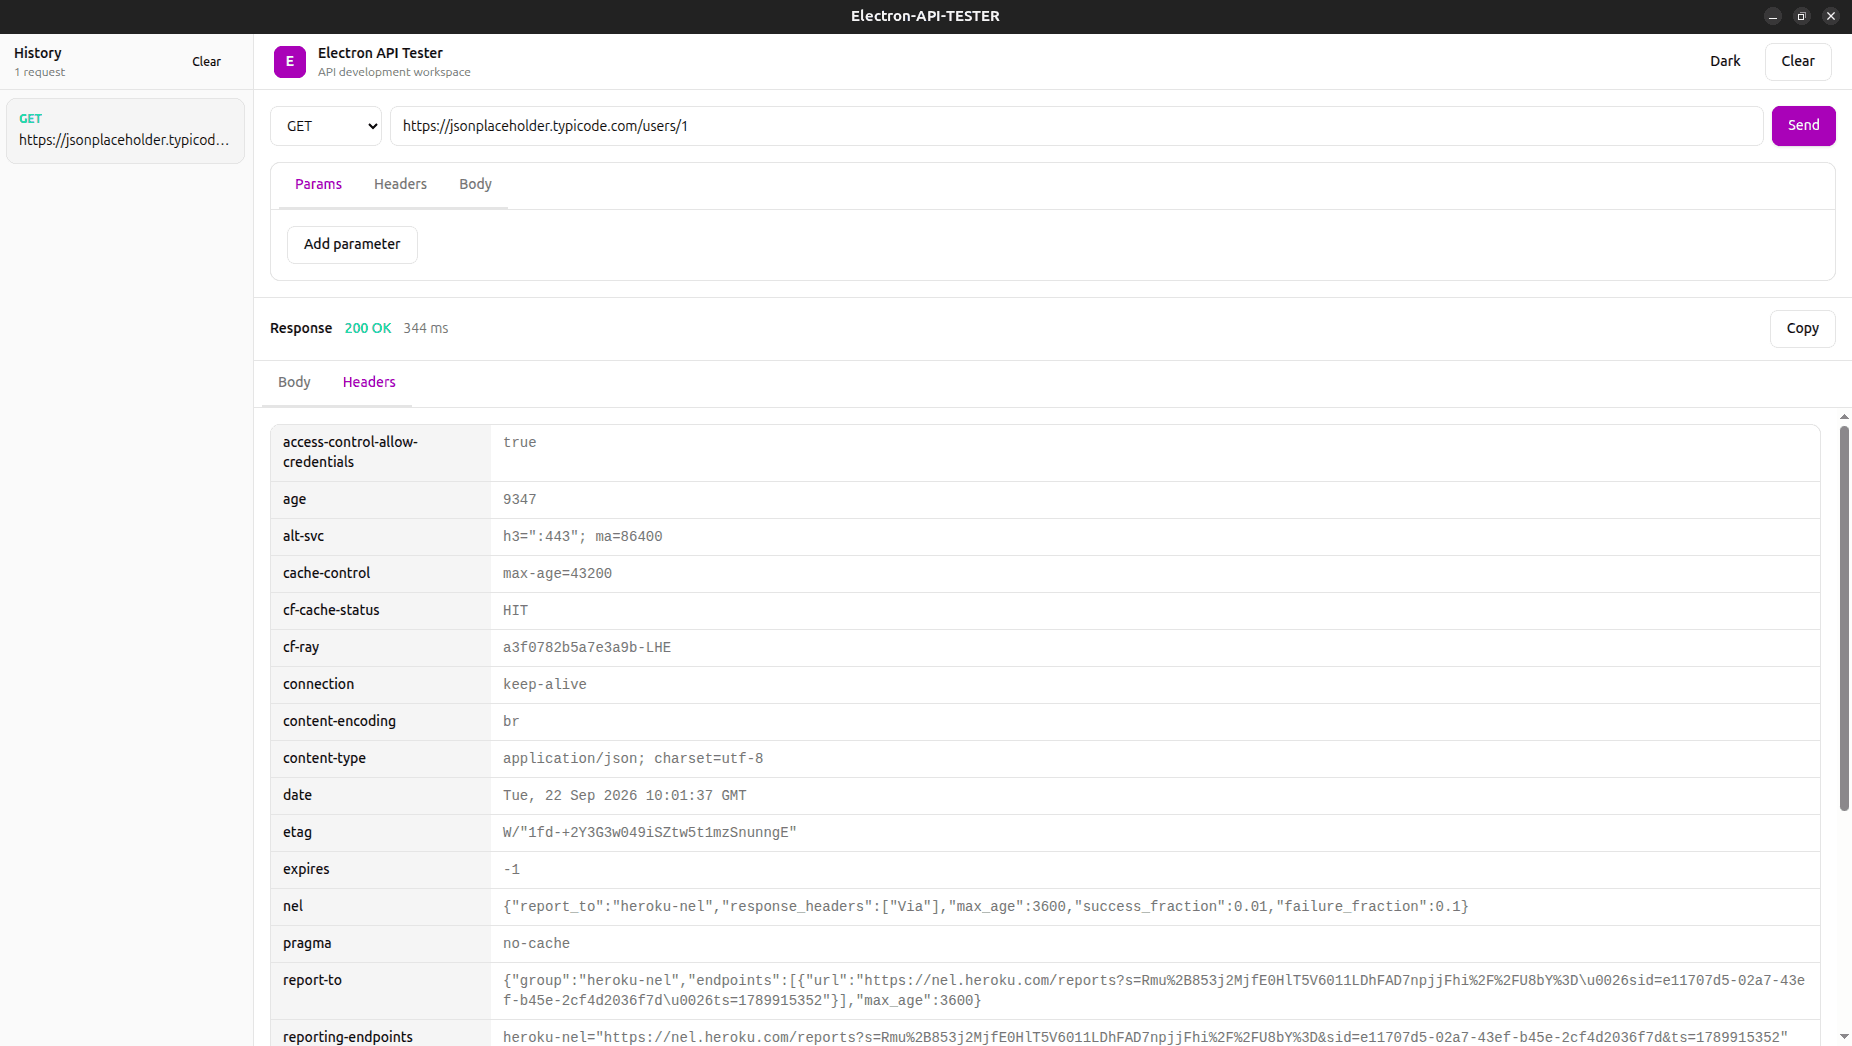Click 'application/json; charset=utf-8' value
Screen dimensions: 1852x1046
633,759
